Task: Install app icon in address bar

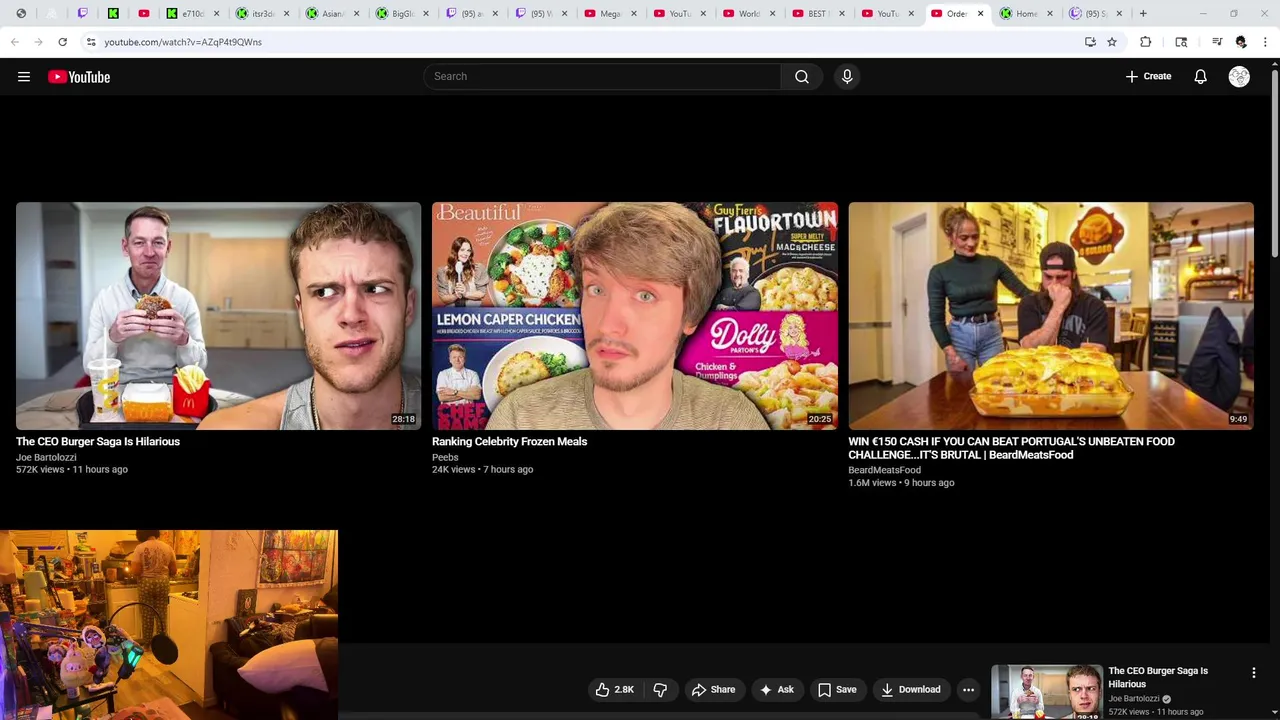Action: coord(1090,42)
